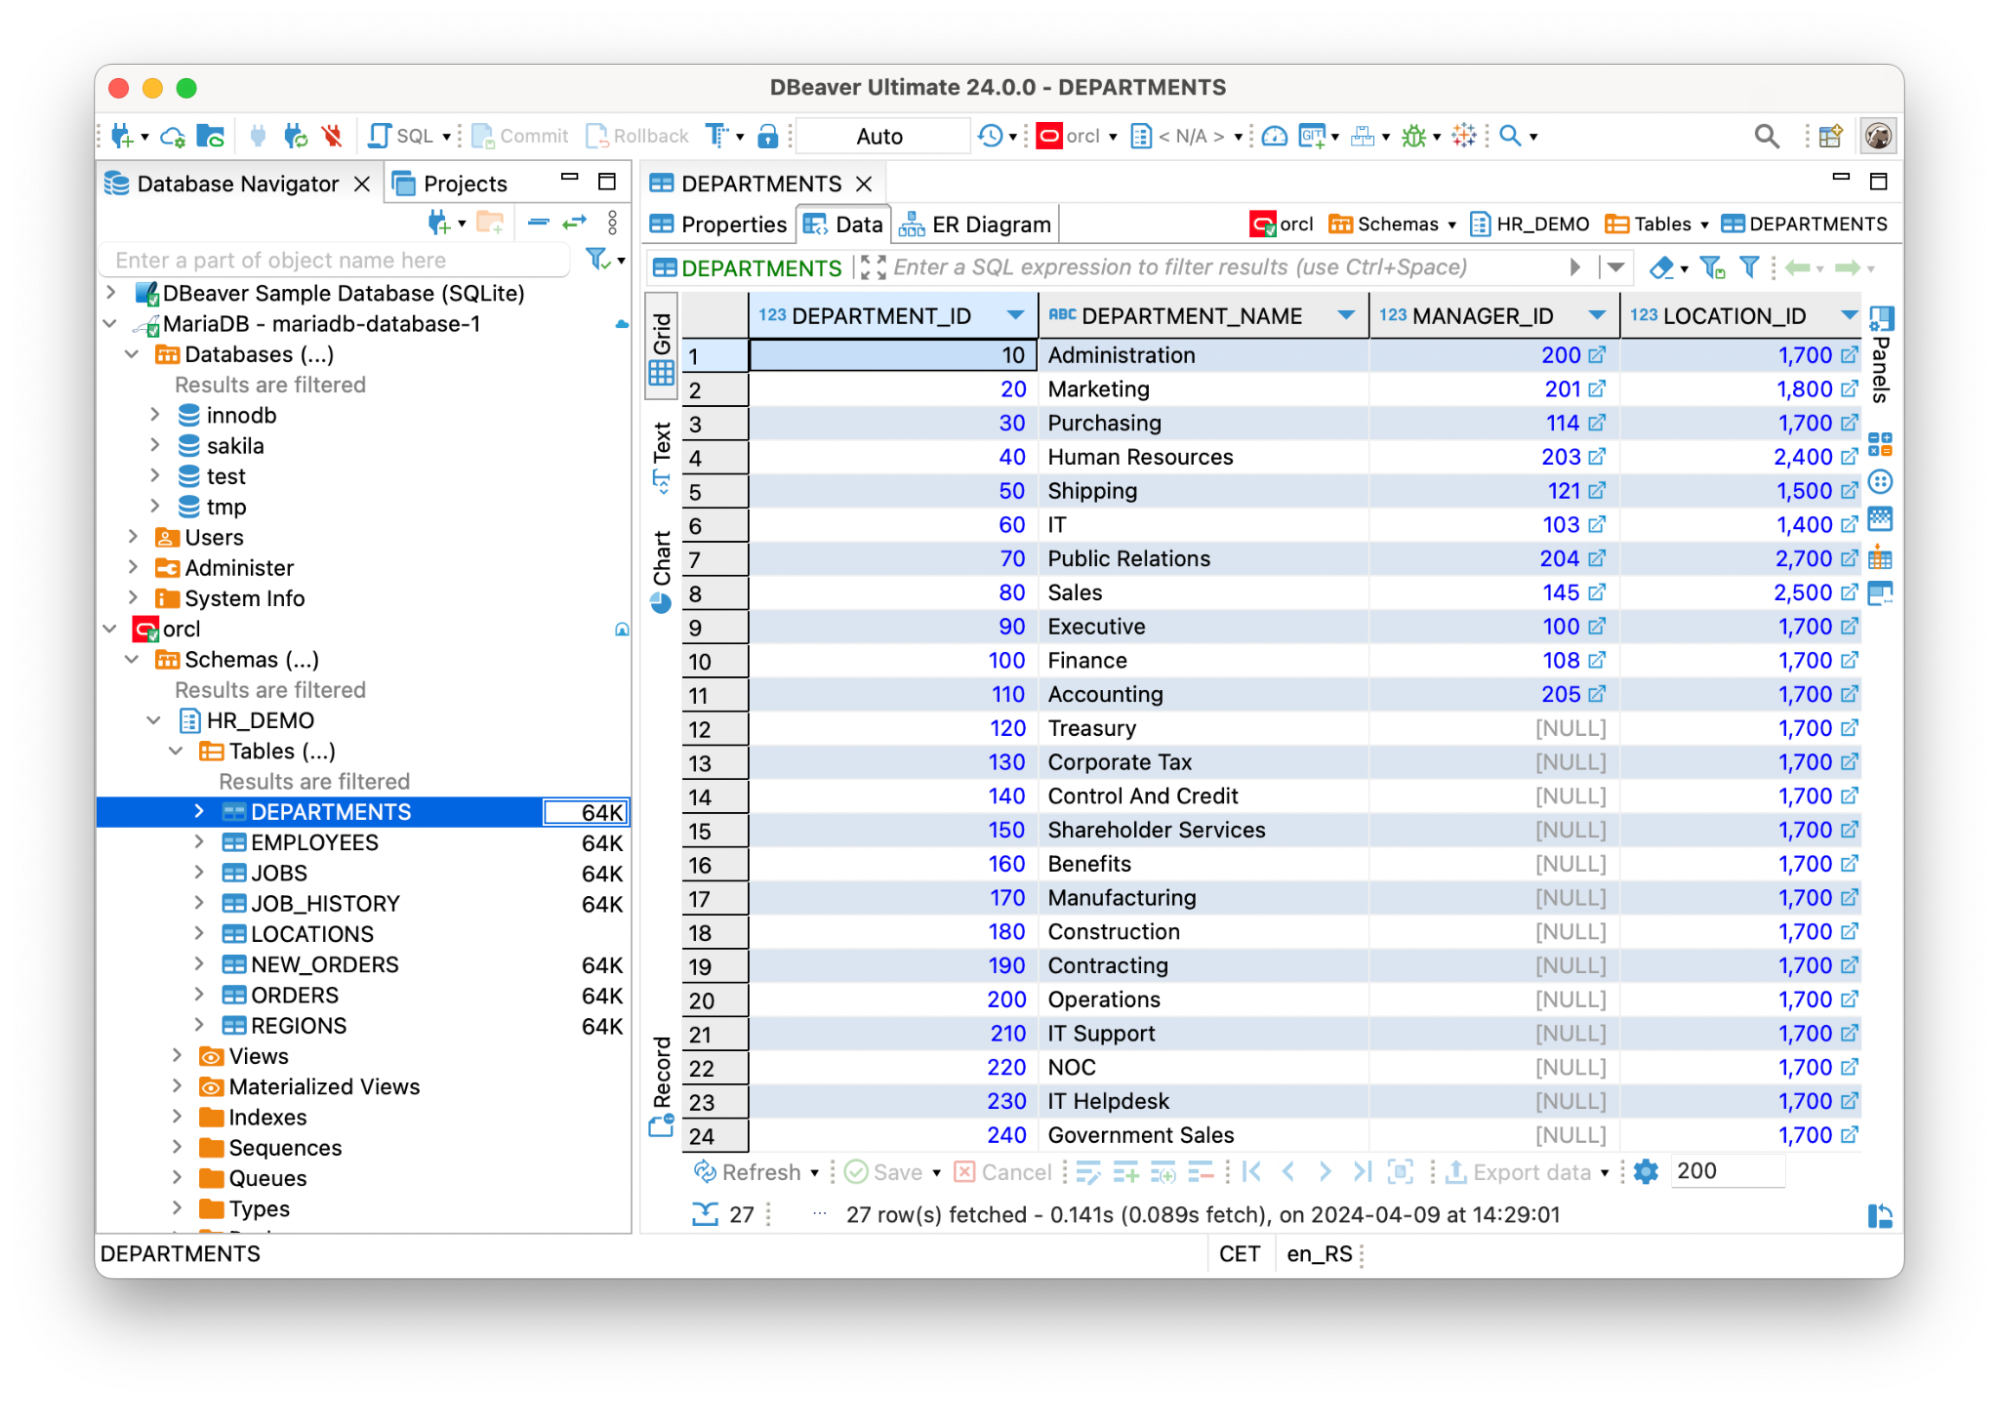The width and height of the screenshot is (1999, 1404).
Task: Click the Save button
Action: [x=883, y=1172]
